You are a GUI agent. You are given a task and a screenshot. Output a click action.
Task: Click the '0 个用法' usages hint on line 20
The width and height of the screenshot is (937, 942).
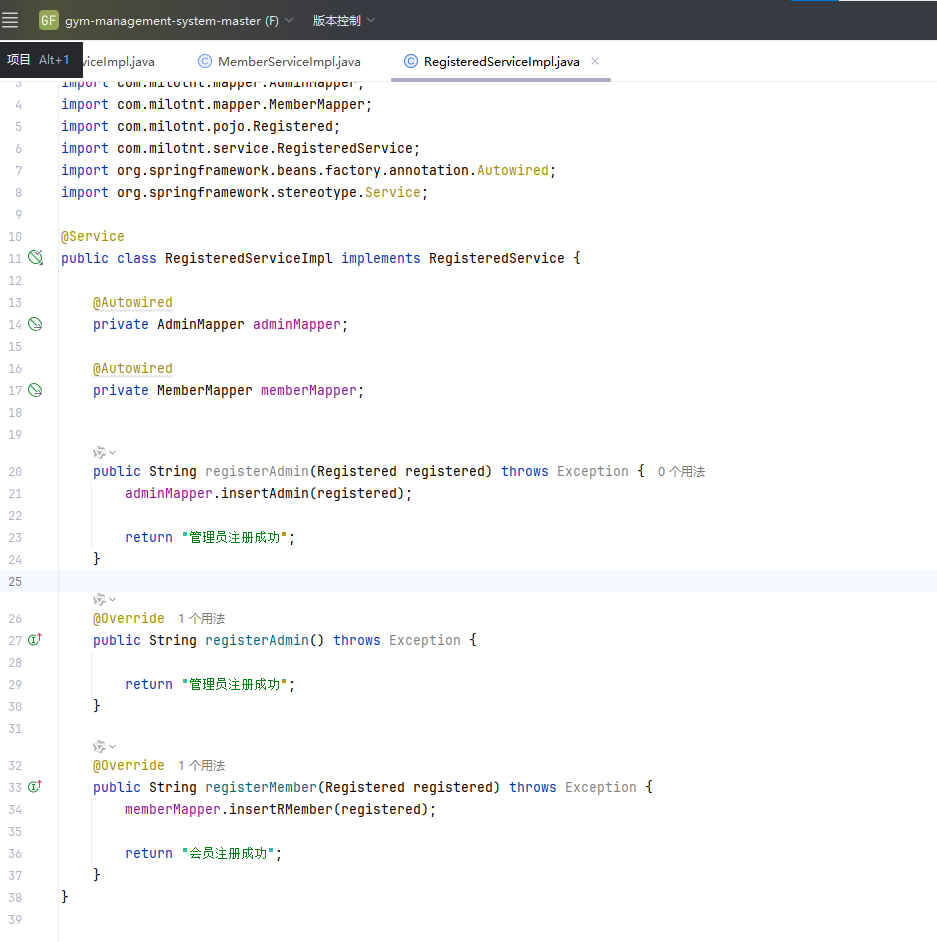click(681, 472)
